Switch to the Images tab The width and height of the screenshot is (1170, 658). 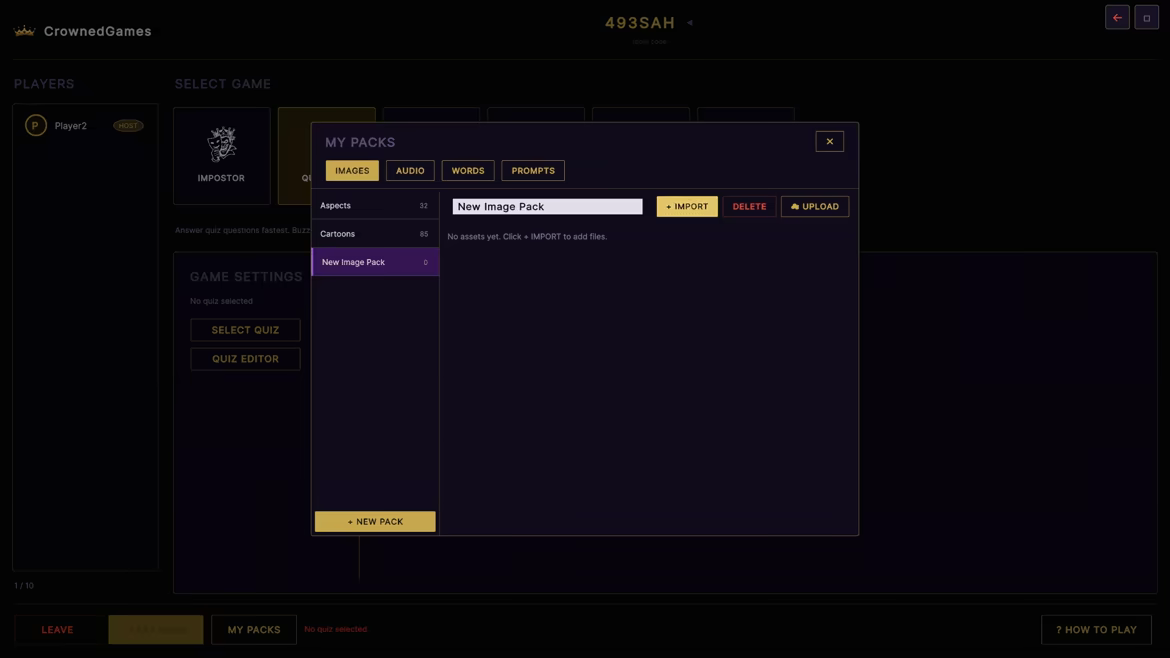352,171
